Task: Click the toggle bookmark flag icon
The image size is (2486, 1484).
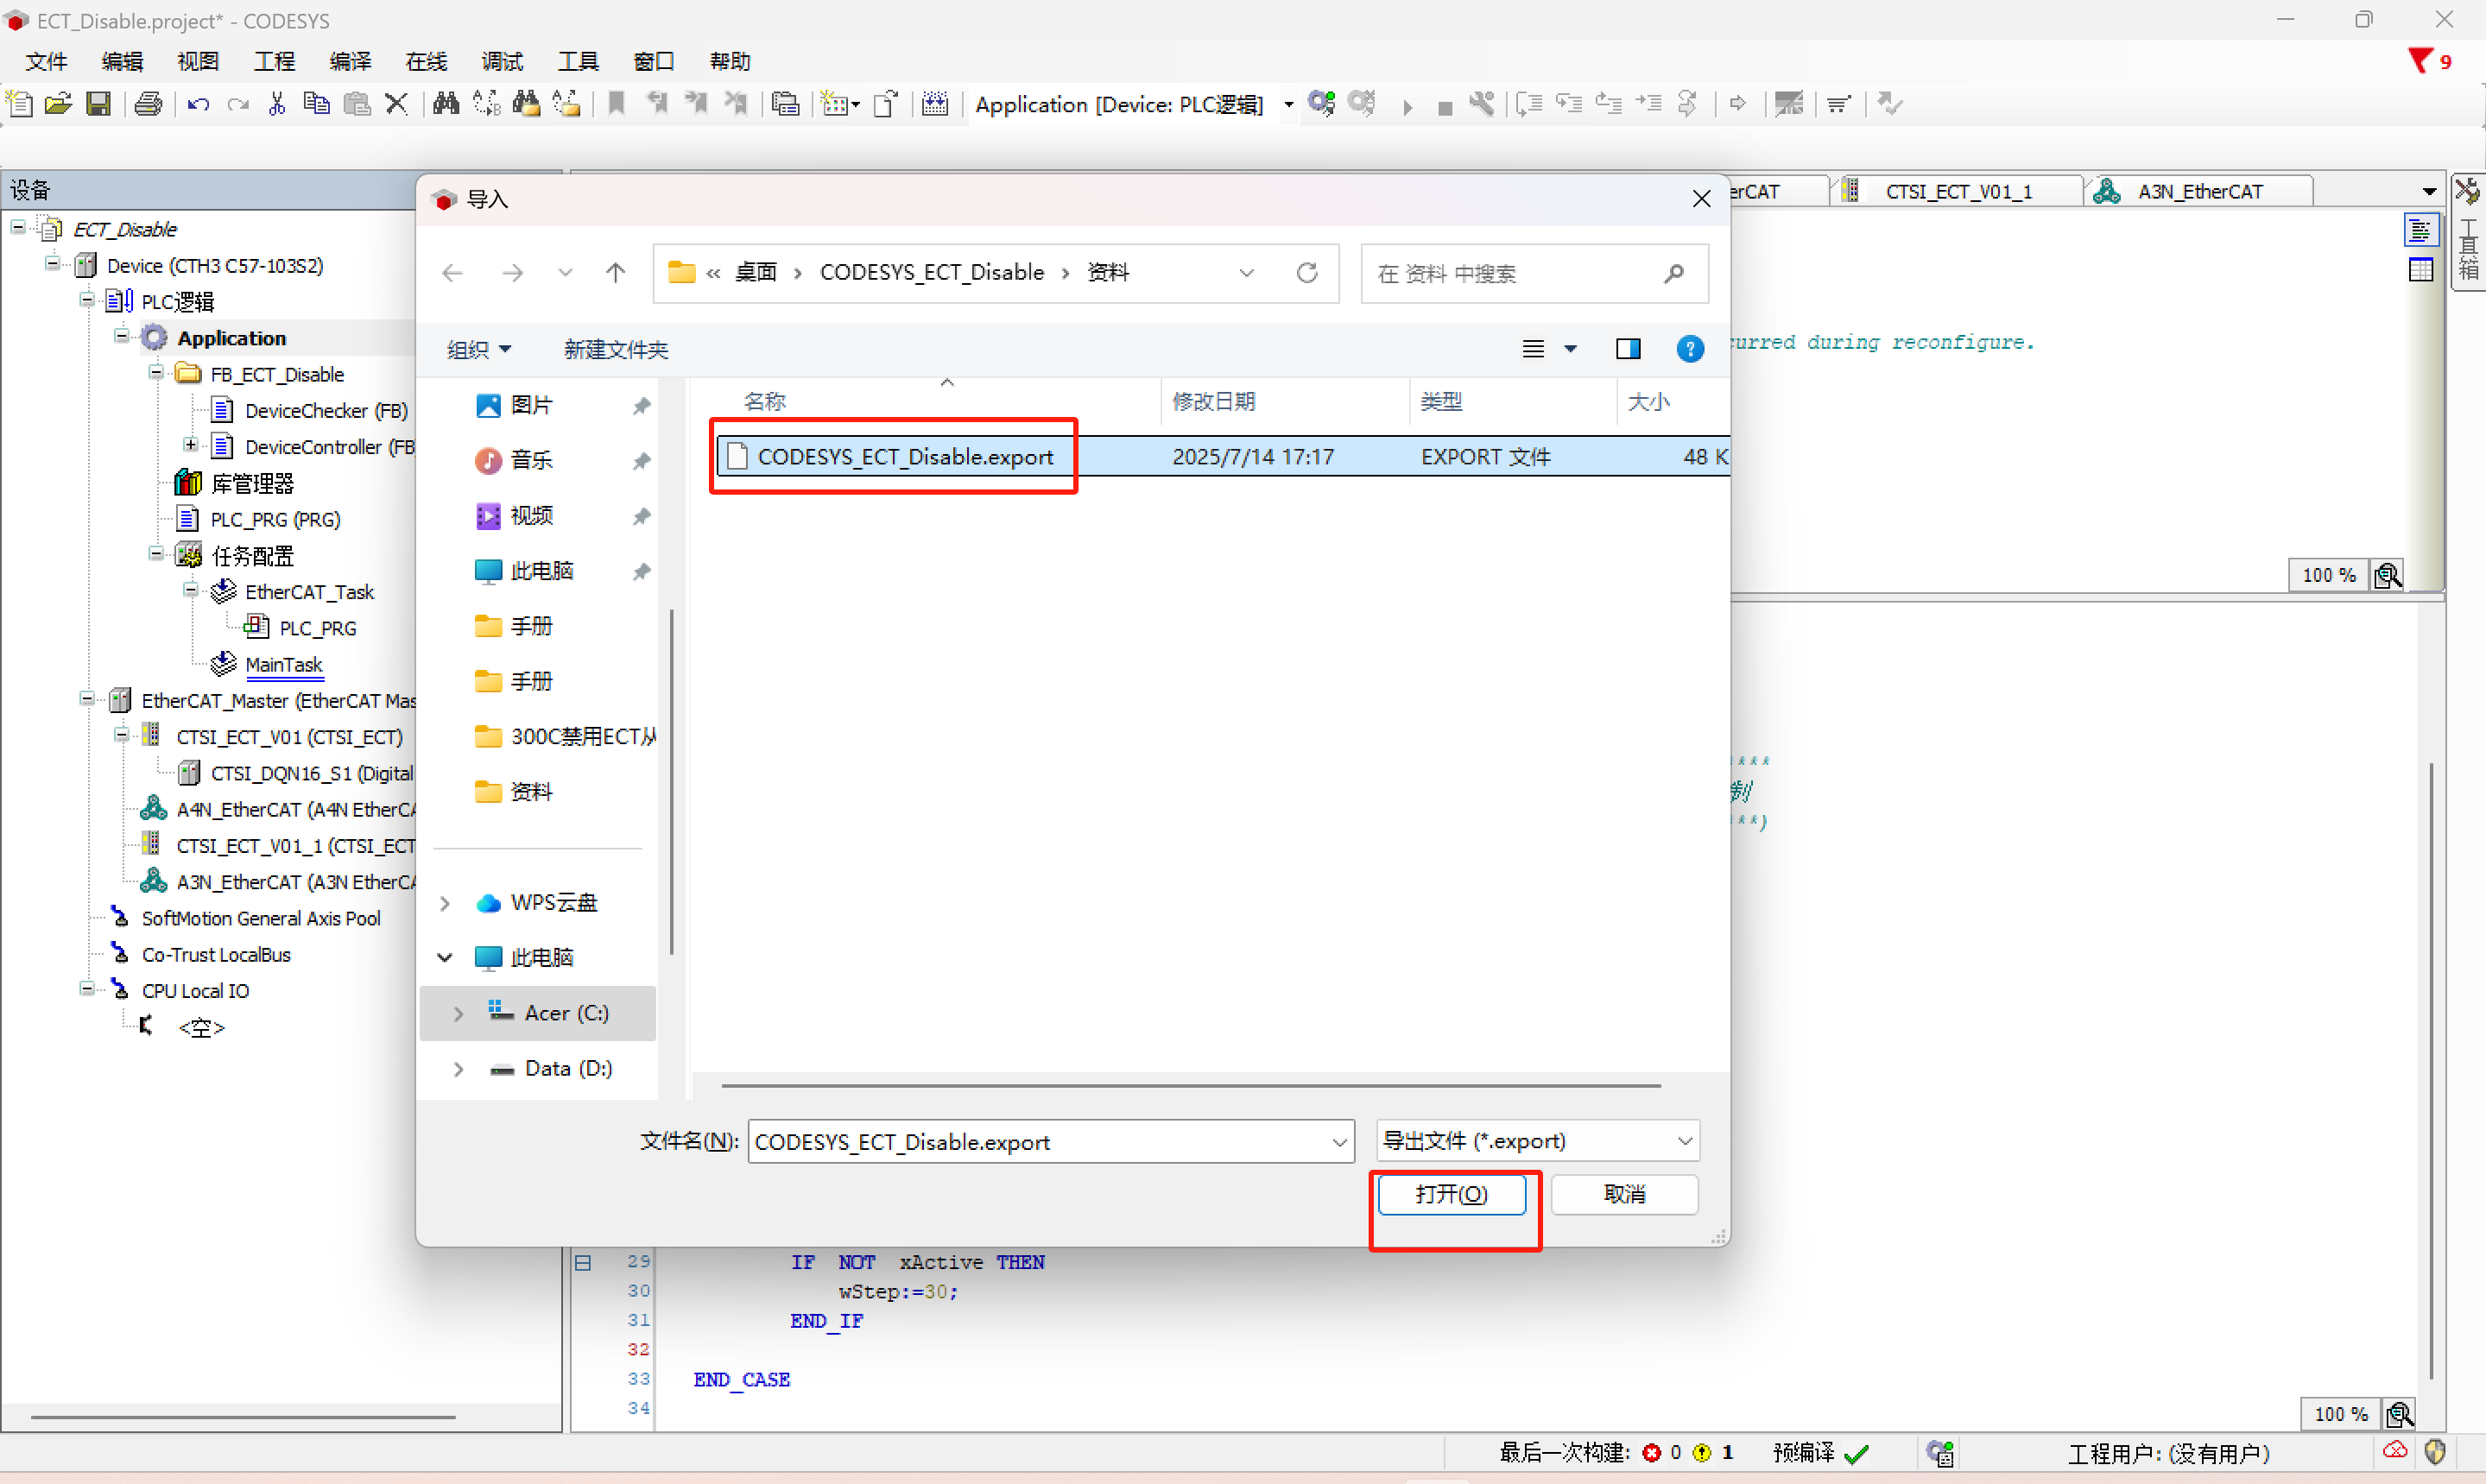Action: [617, 103]
